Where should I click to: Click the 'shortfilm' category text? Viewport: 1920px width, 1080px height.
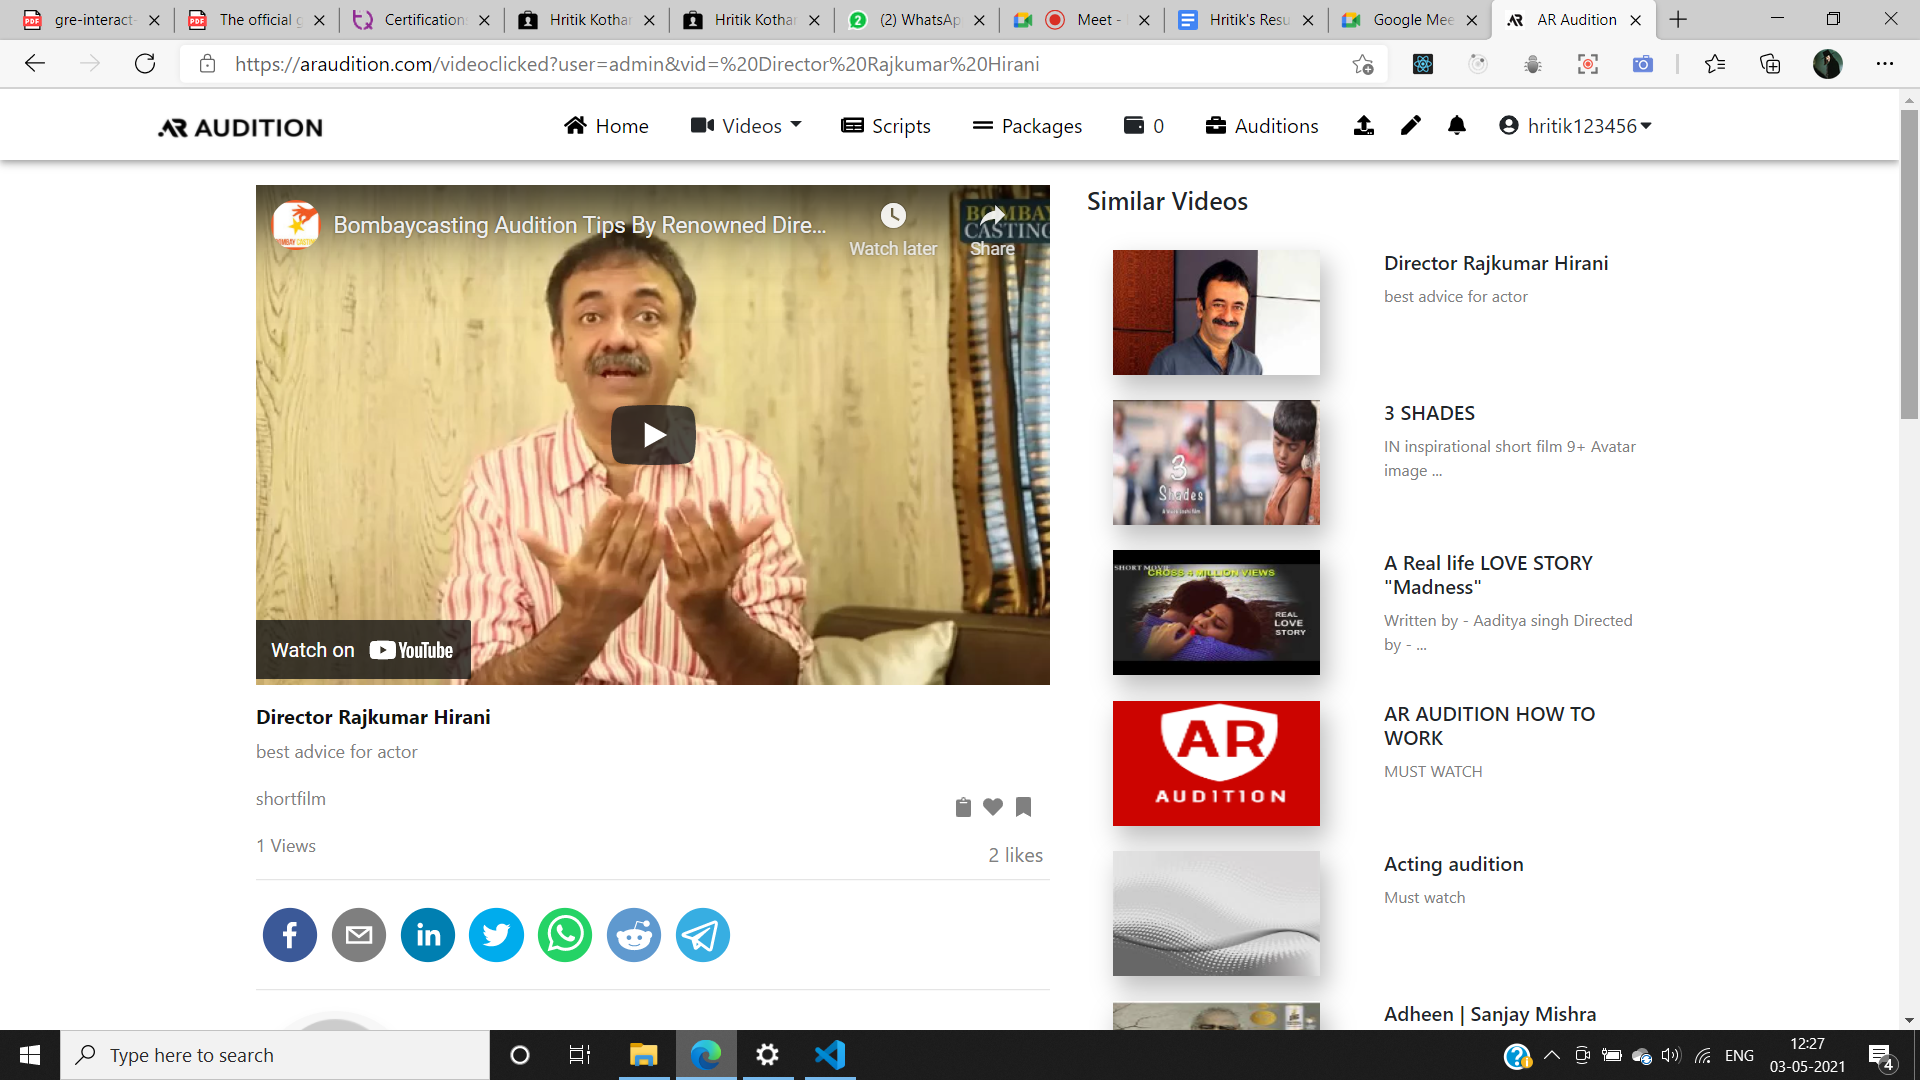tap(291, 799)
